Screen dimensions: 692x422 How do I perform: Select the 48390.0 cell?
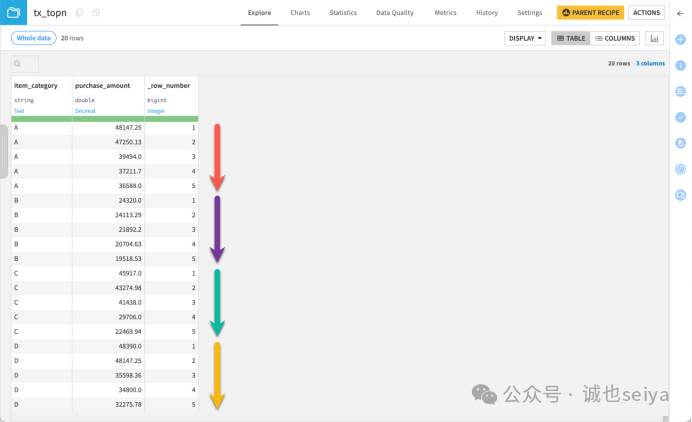click(108, 346)
